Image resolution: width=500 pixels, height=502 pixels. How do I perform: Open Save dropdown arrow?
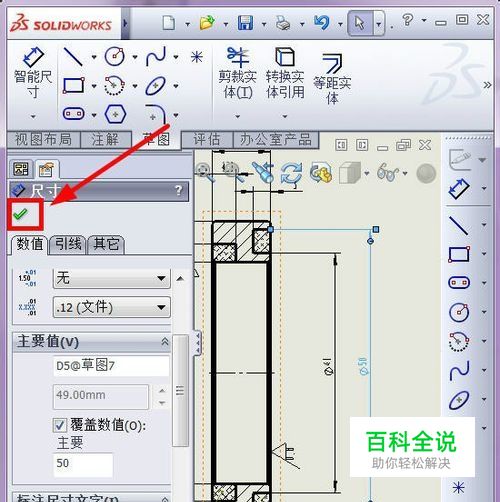pos(264,24)
